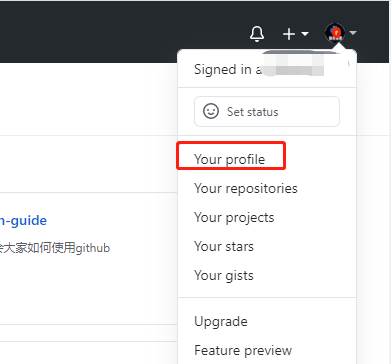Select Your profile menu entry
The width and height of the screenshot is (391, 364).
(x=230, y=159)
